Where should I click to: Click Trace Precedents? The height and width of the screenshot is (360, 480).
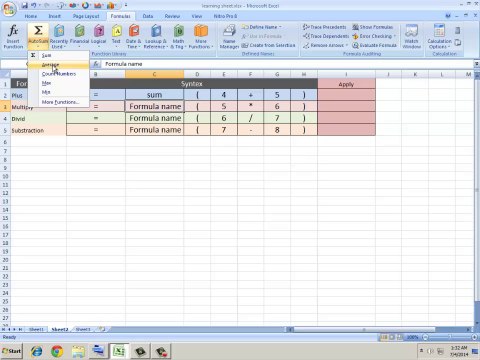[x=325, y=27]
